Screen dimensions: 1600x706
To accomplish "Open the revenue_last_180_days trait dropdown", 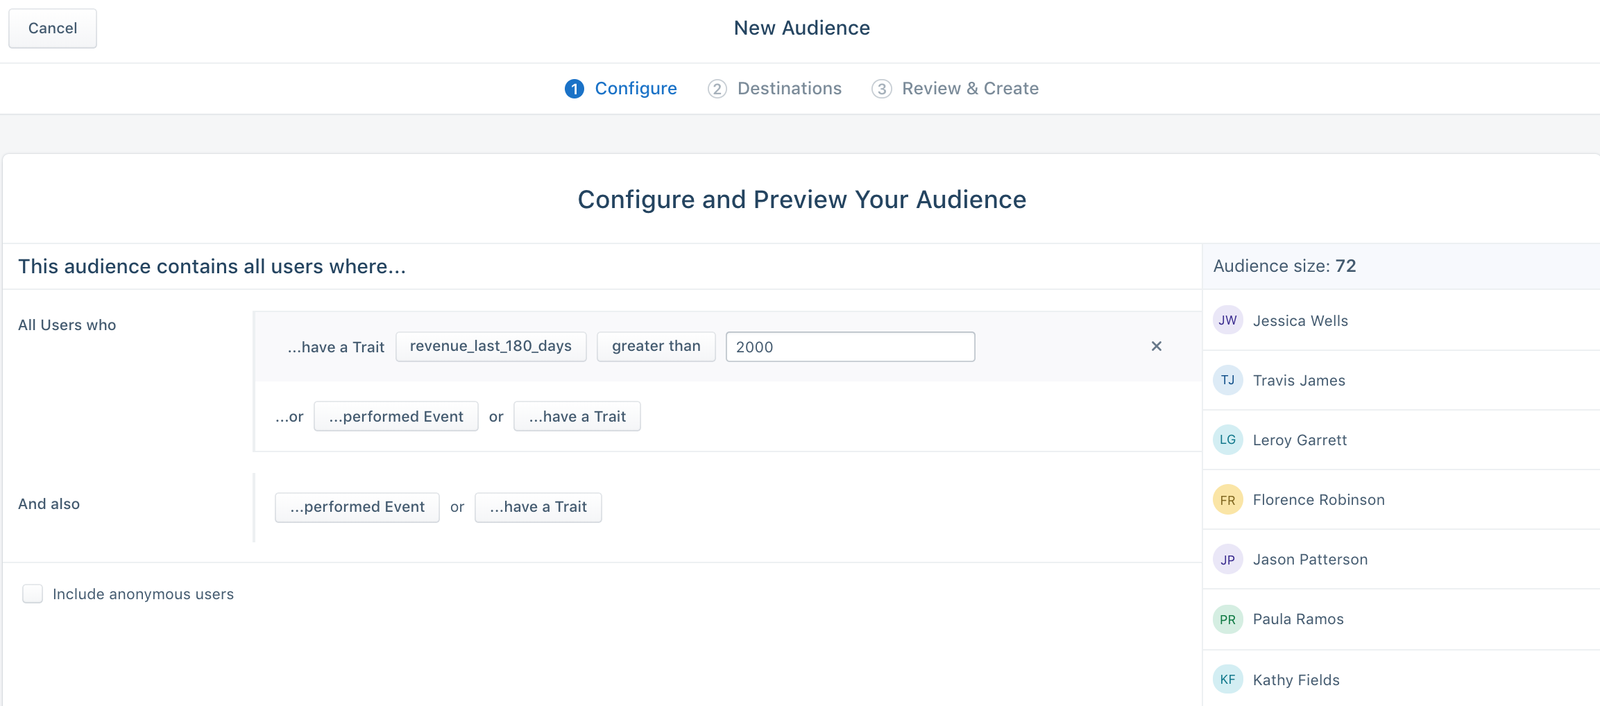I will tap(490, 346).
